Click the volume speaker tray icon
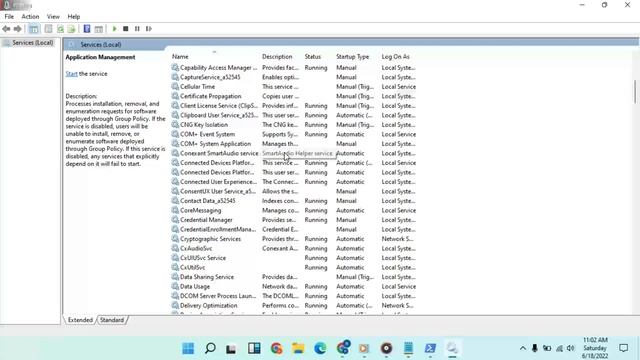The width and height of the screenshot is (640, 360). 571,348
